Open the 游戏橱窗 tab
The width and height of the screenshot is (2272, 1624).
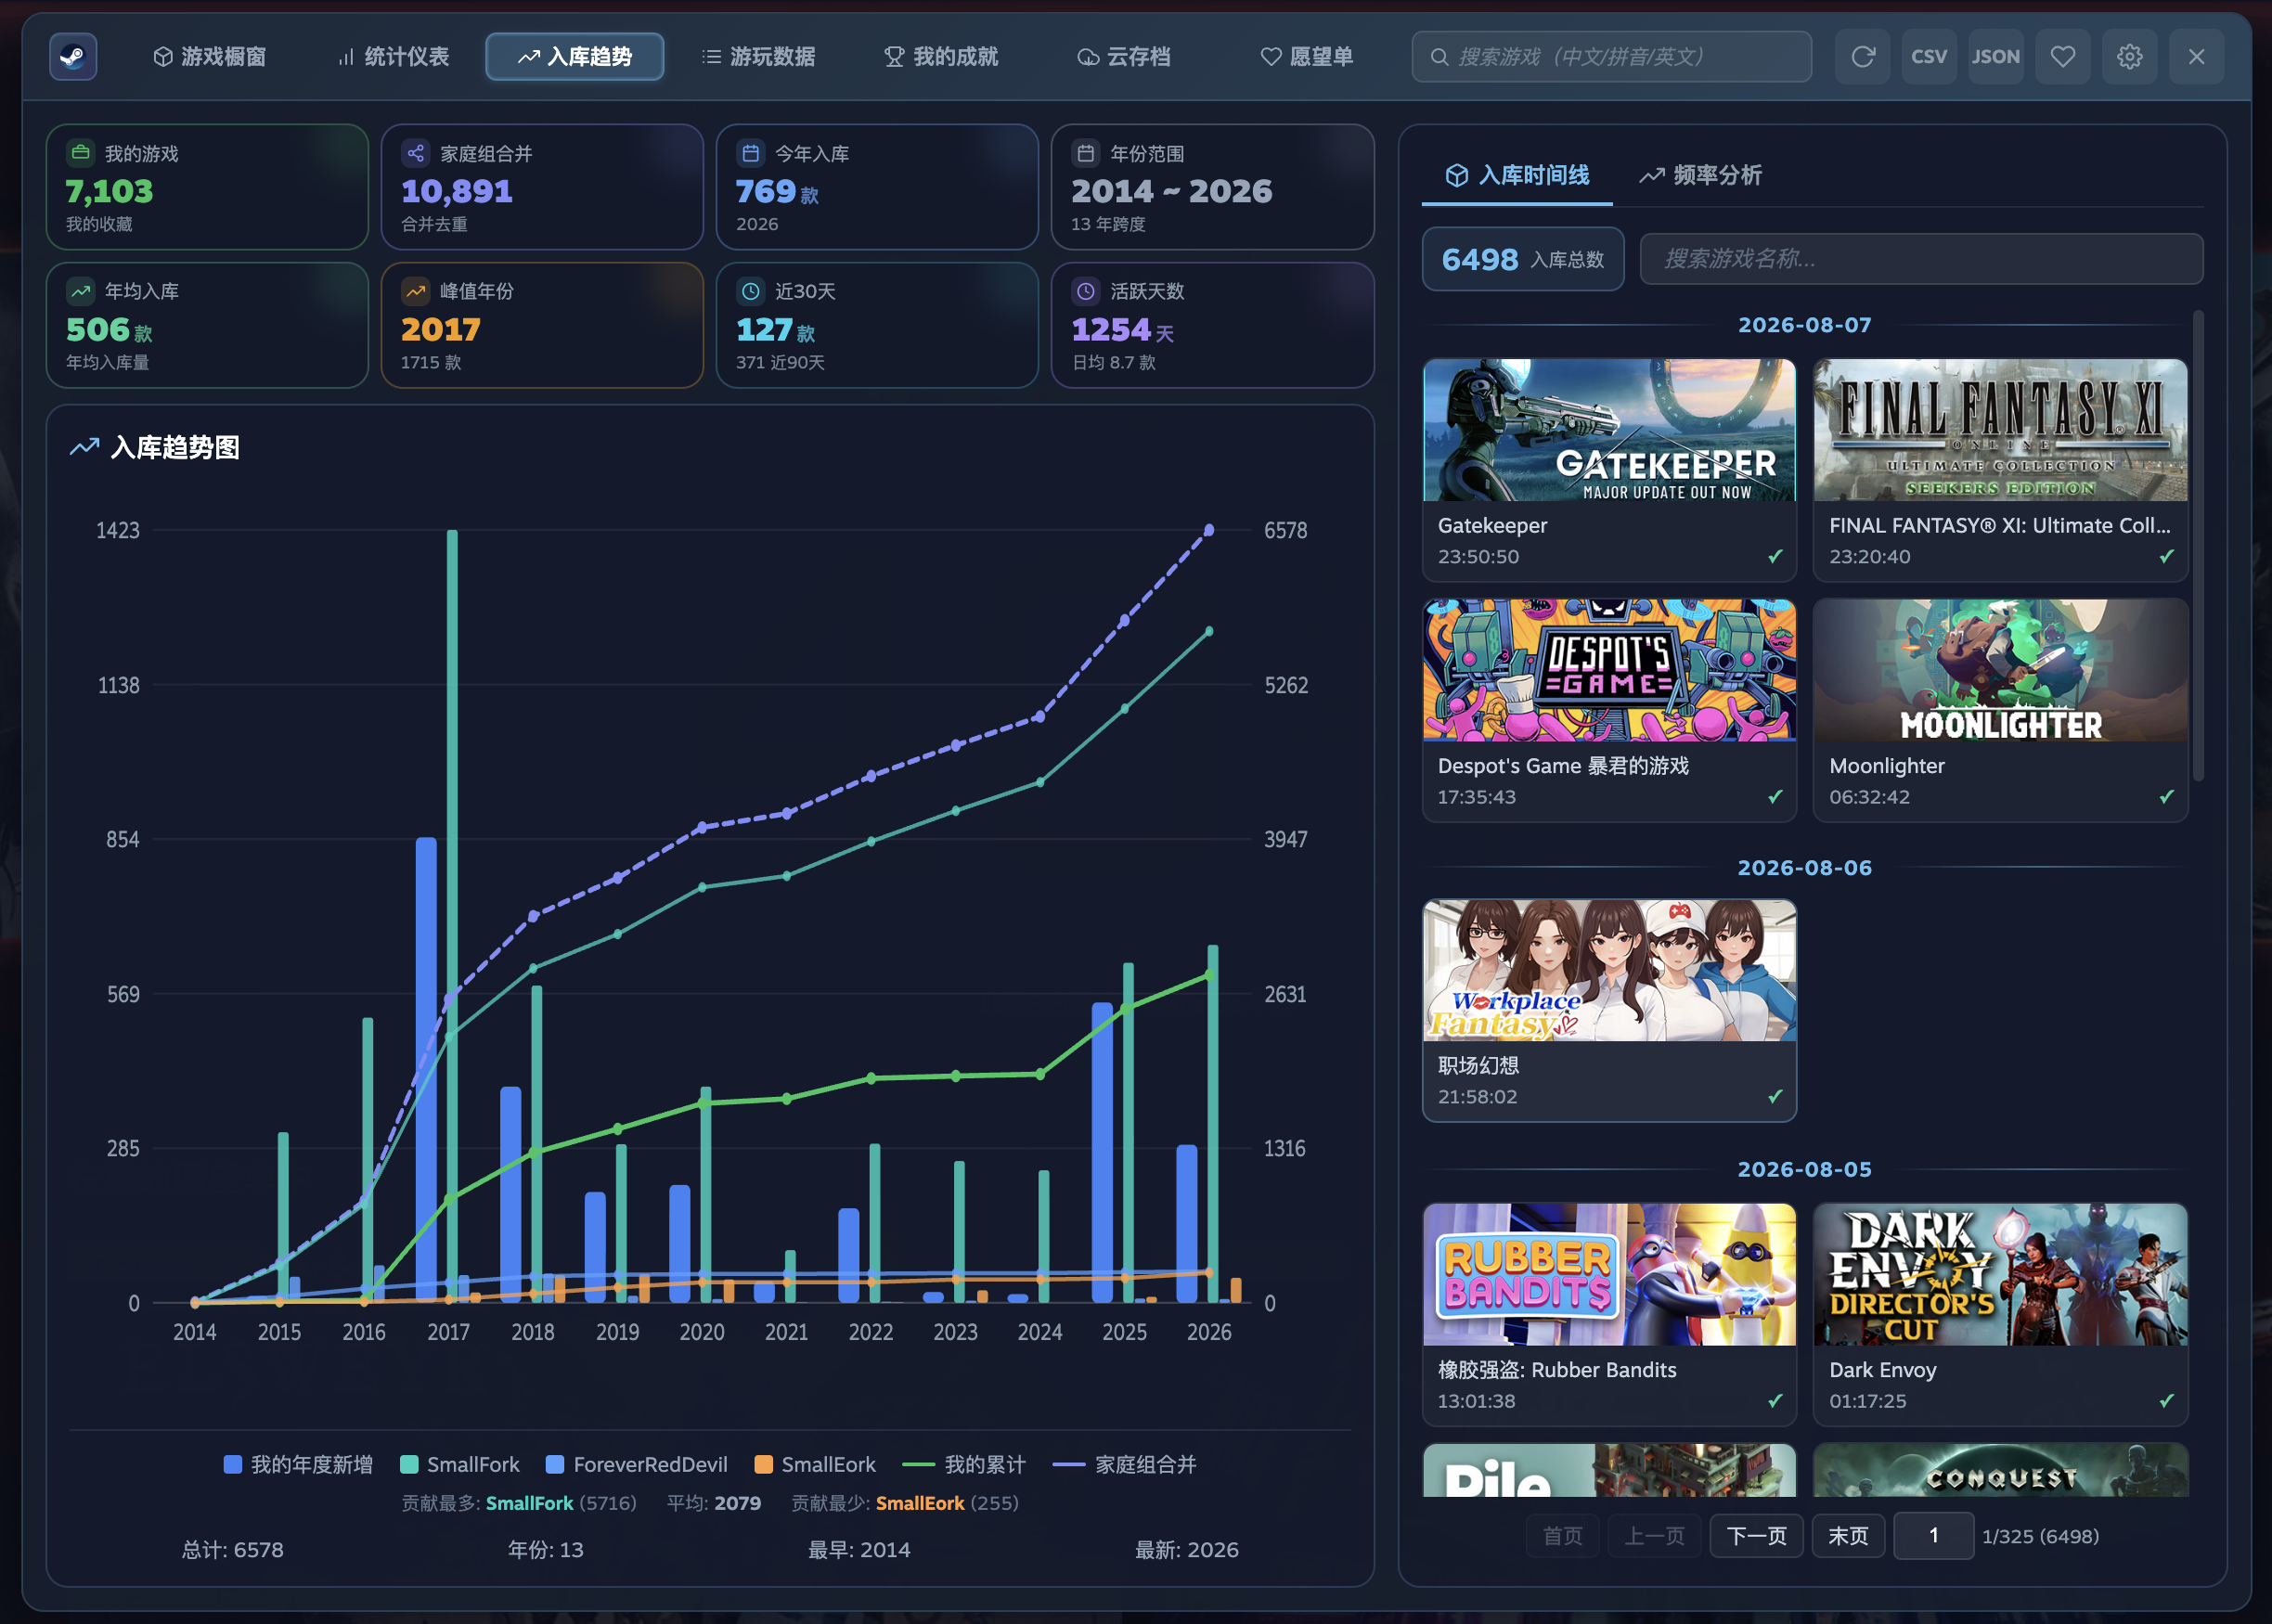tap(210, 57)
